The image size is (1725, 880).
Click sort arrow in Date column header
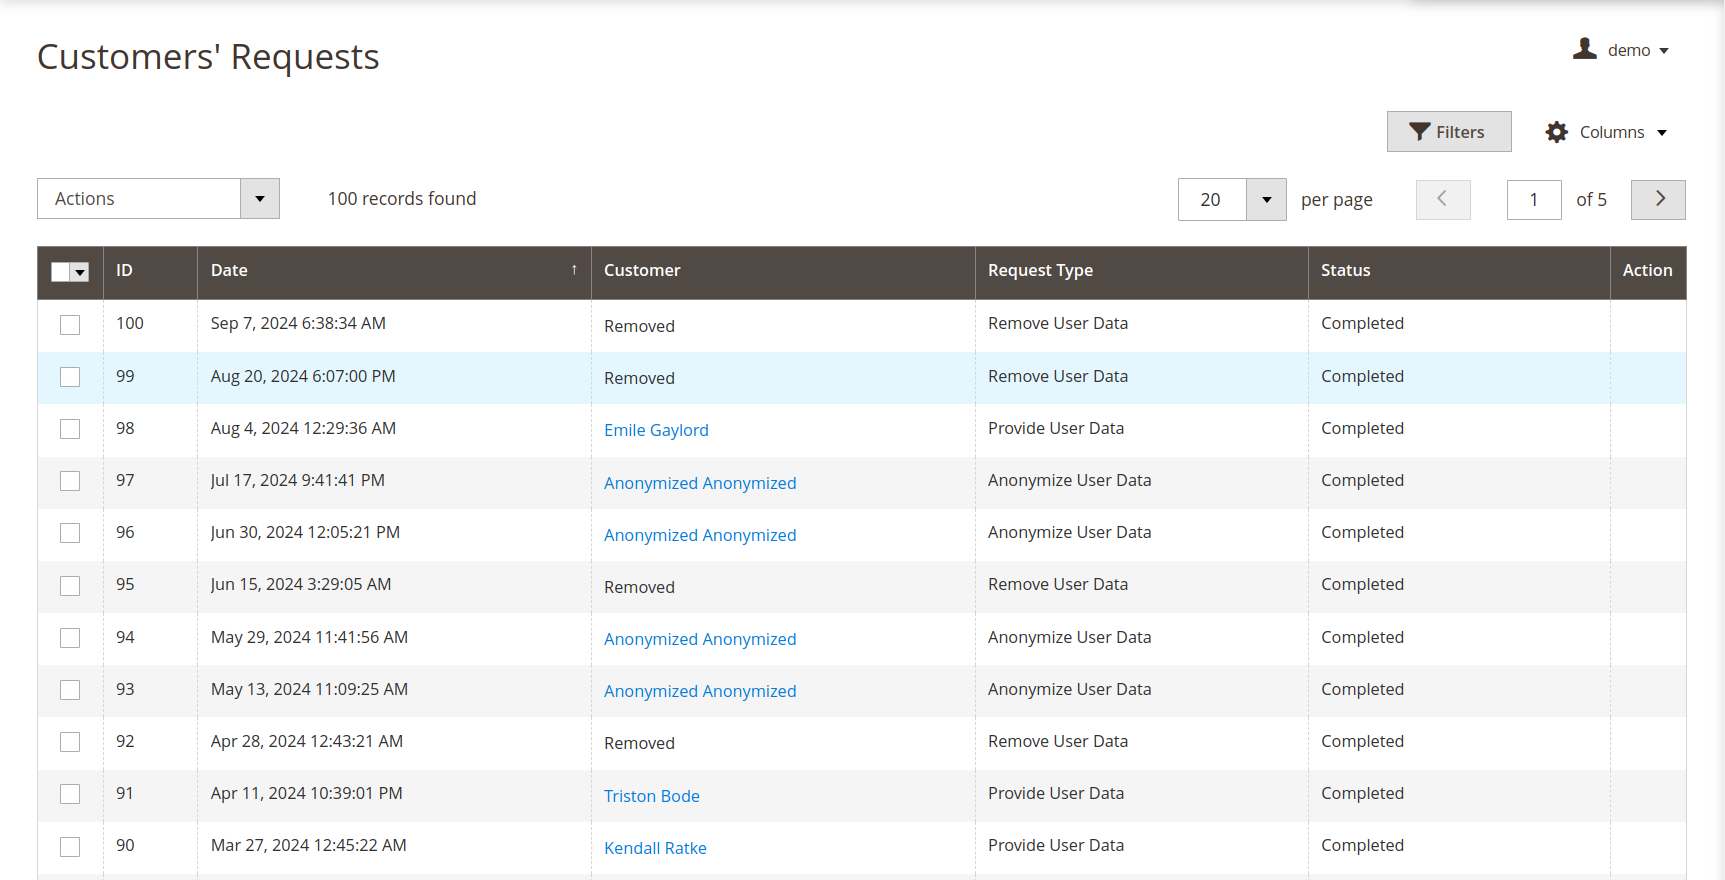click(x=574, y=271)
